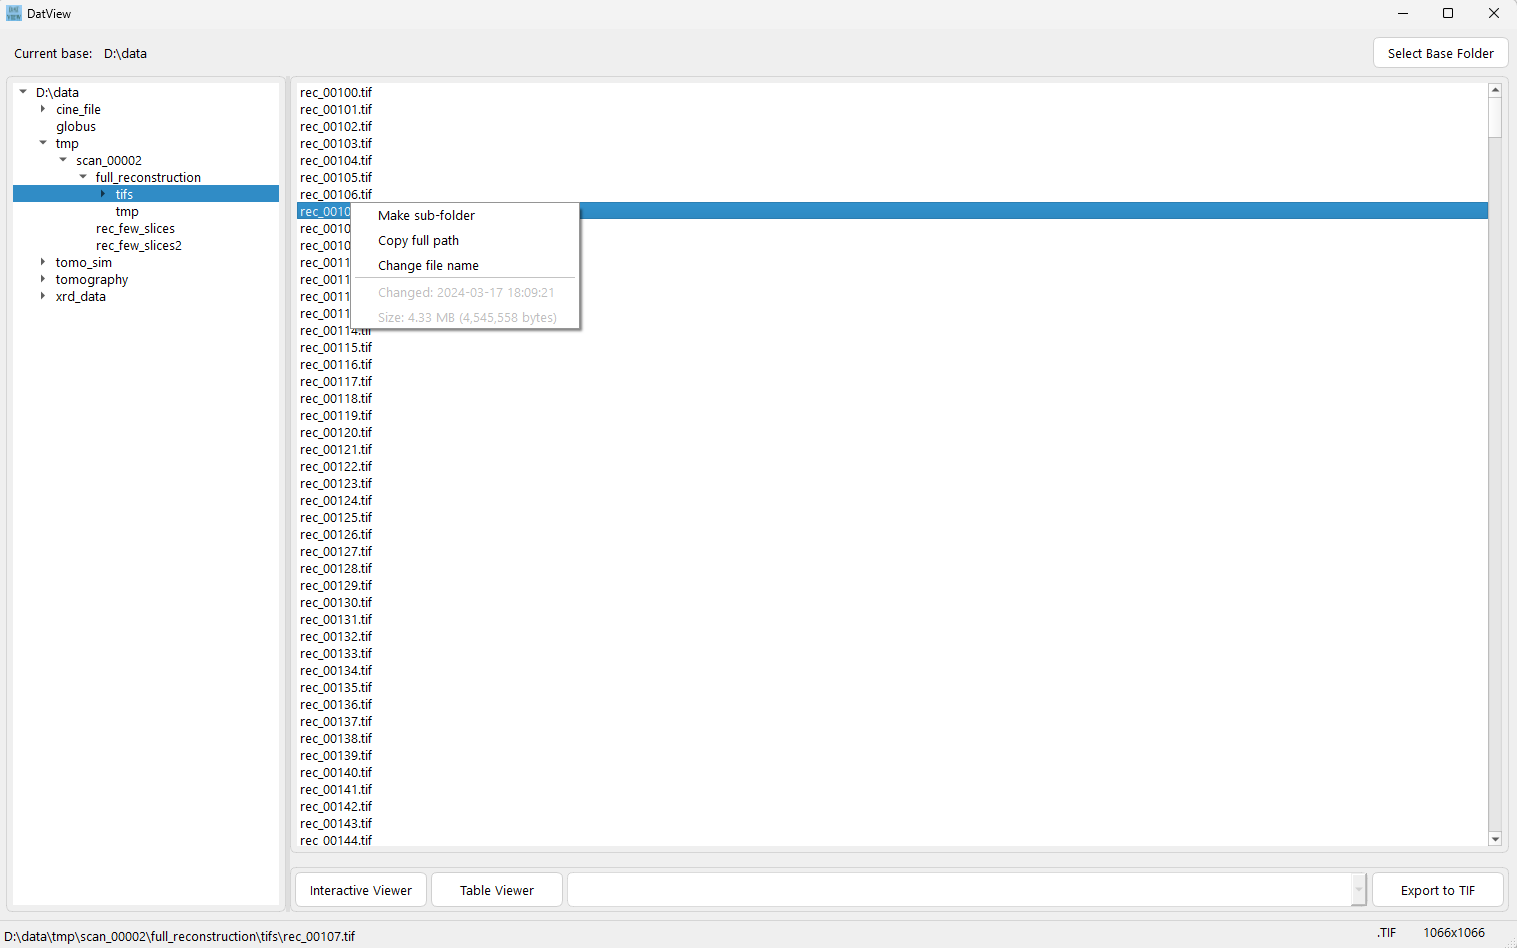Viewport: 1517px width, 948px height.
Task: Click the .TIF file type indicator
Action: [1386, 932]
